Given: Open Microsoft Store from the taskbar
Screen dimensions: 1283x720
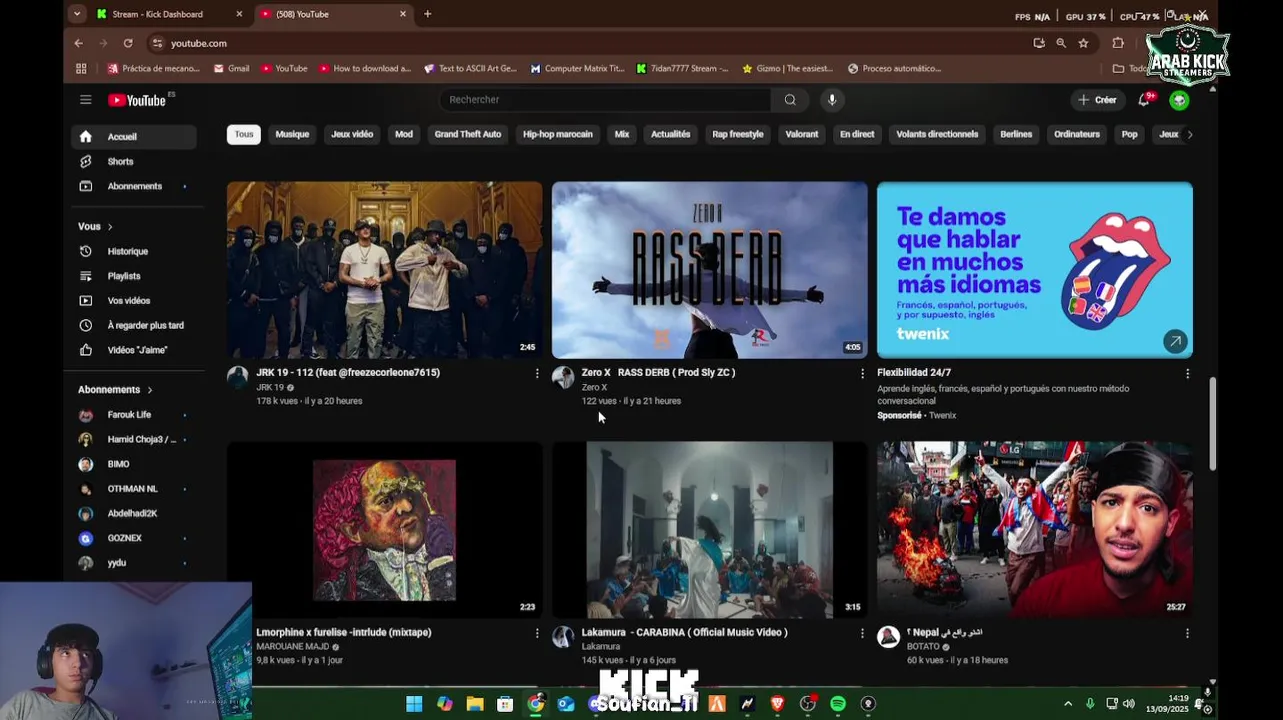Looking at the screenshot, I should point(505,704).
